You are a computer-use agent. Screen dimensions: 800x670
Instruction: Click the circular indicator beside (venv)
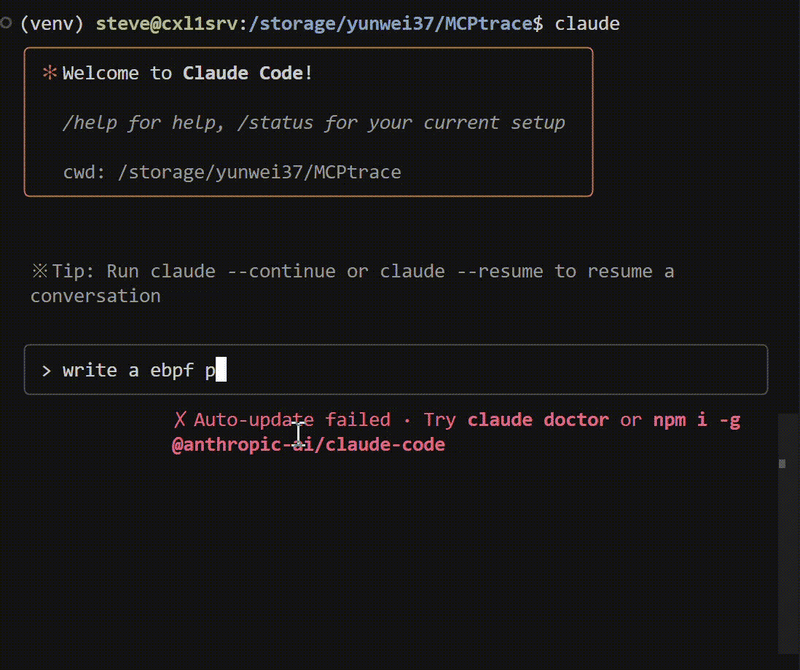(x=4, y=22)
